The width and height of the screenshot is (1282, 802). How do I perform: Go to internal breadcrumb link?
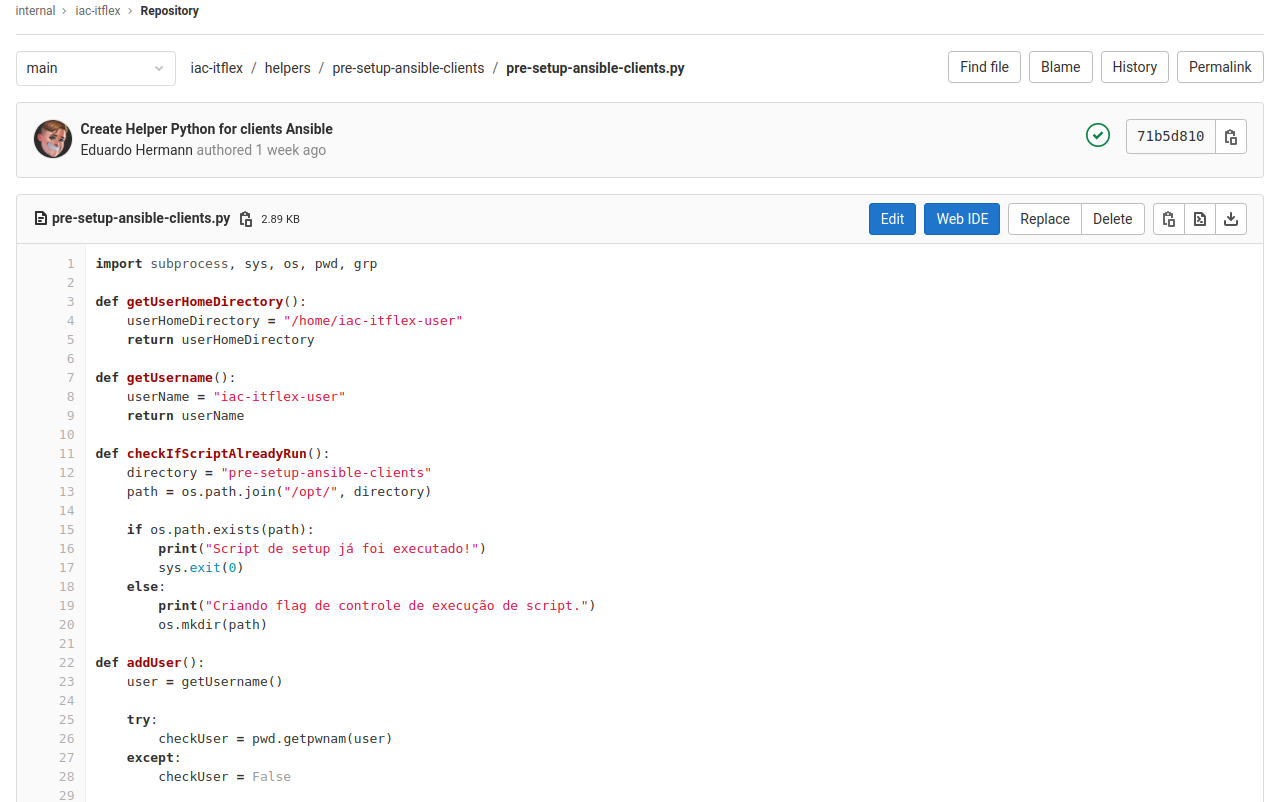(36, 11)
